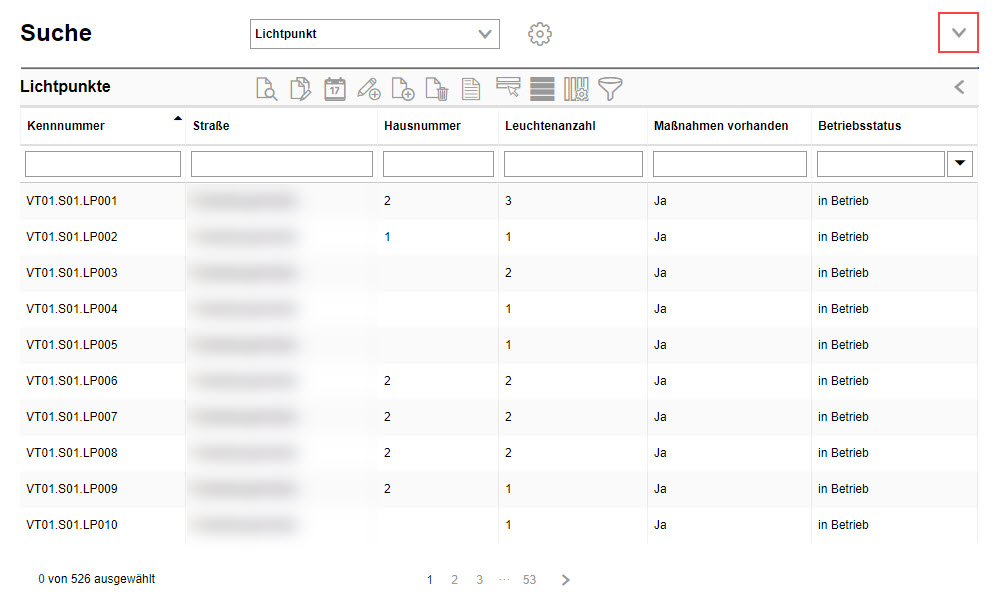This screenshot has height=596, width=1000.
Task: Click the view document magnifier icon
Action: point(266,88)
